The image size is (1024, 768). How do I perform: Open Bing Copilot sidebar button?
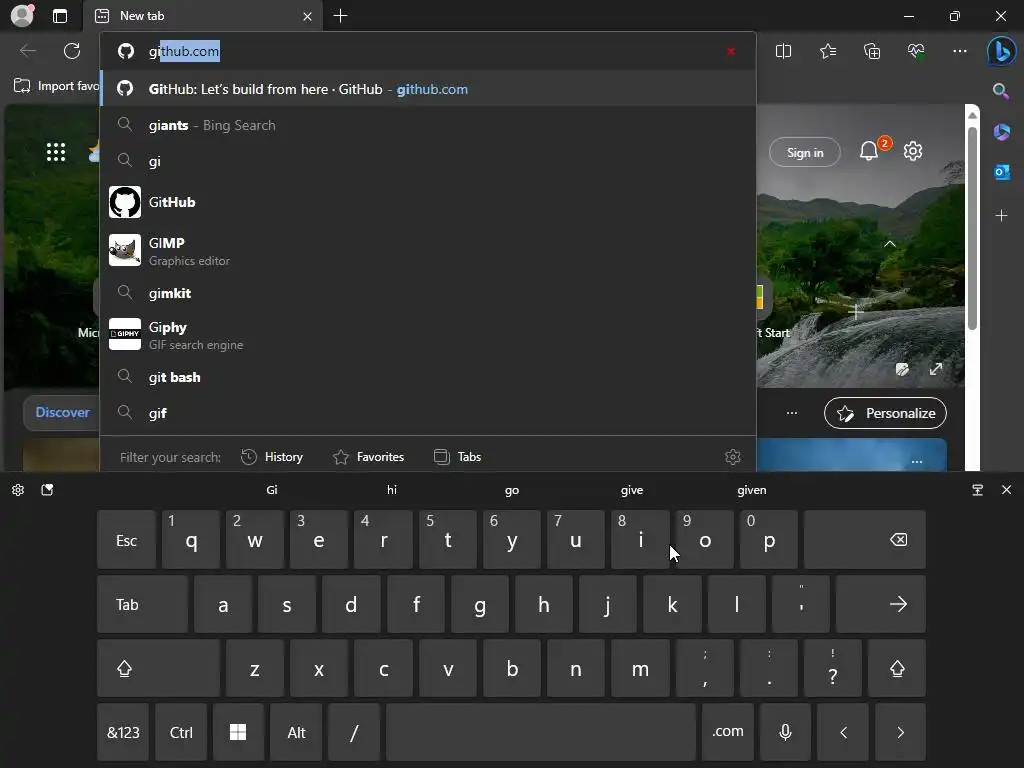click(1001, 51)
